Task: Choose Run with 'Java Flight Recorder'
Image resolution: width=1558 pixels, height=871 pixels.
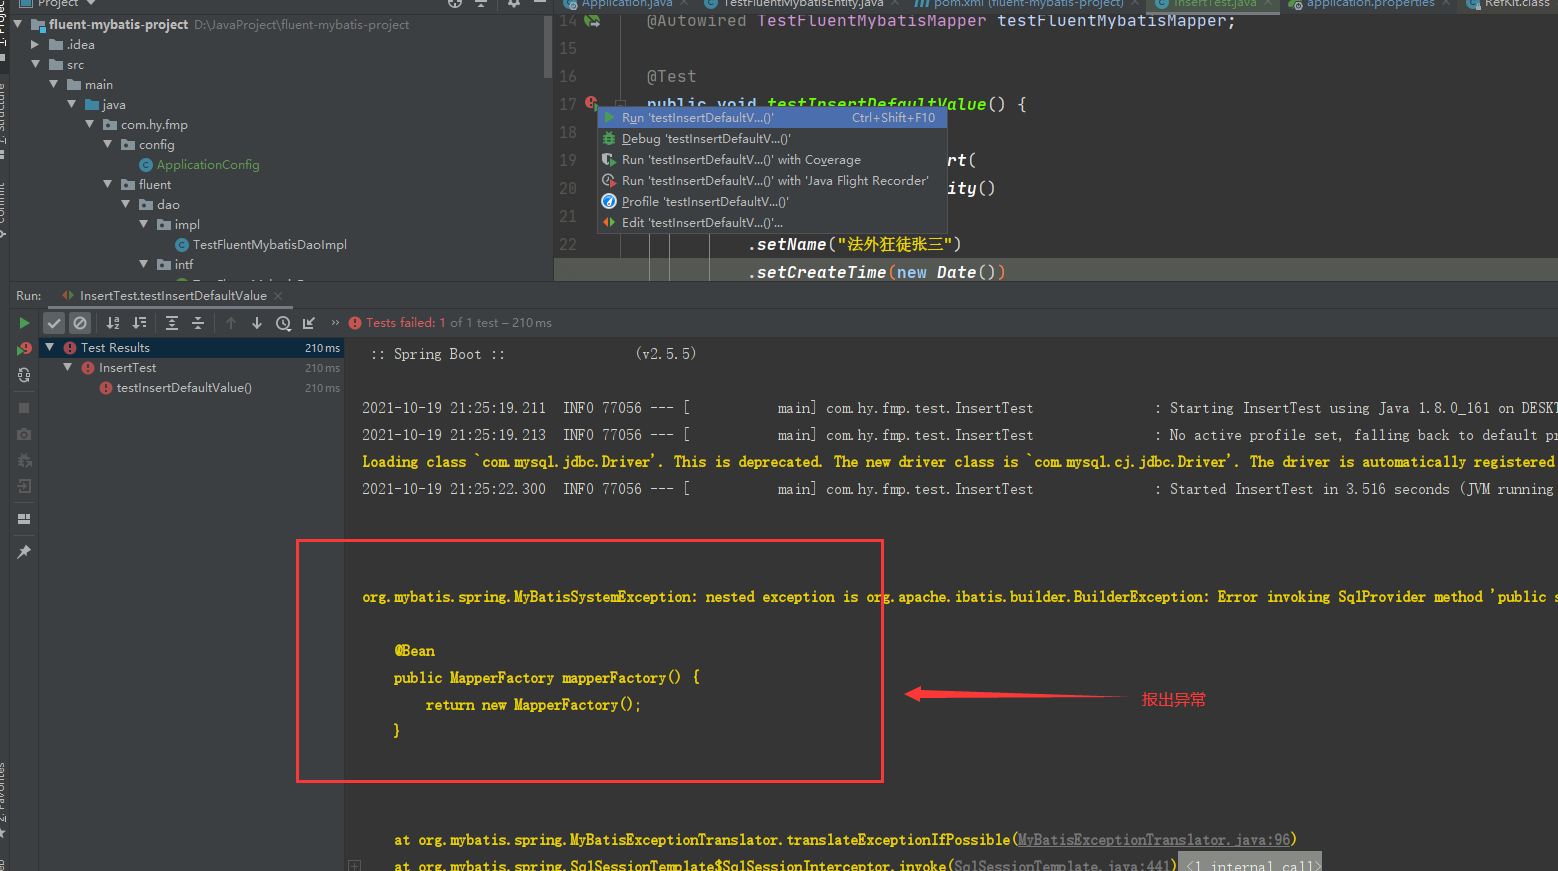Action: pyautogui.click(x=772, y=181)
